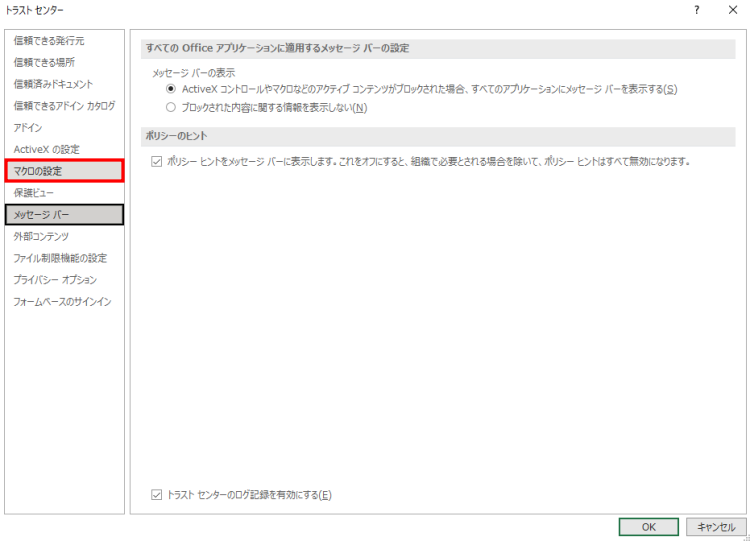This screenshot has width=750, height=541.
Task: Select フォームベースのサインイン category
Action: pos(62,302)
